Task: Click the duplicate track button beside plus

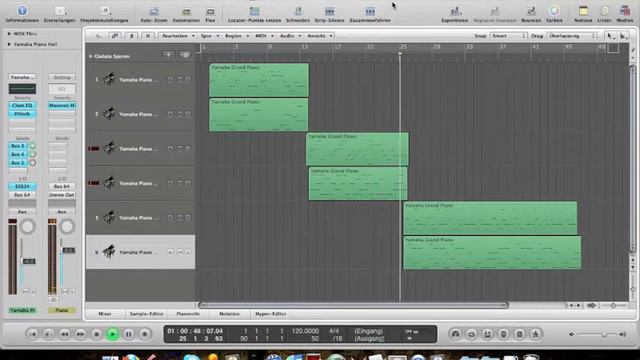Action: 185,54
